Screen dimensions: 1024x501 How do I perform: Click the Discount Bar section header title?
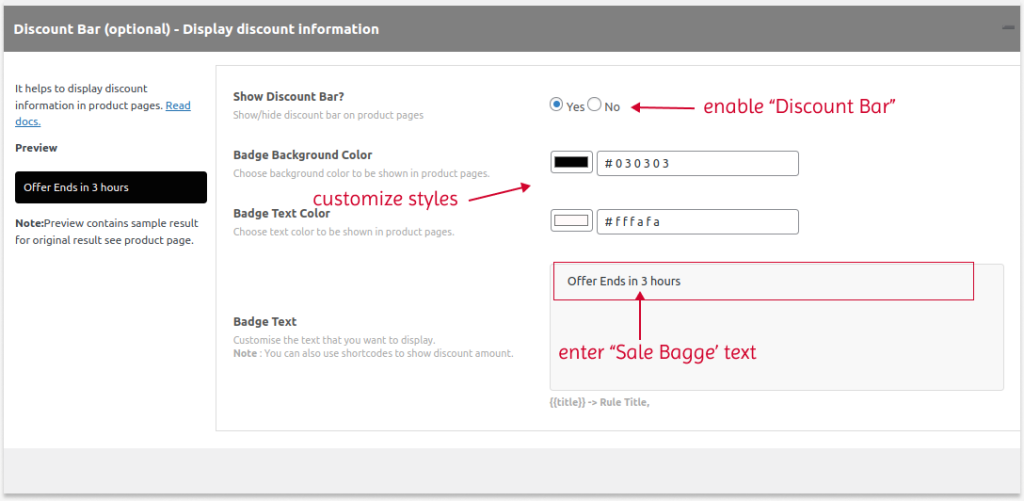(196, 29)
